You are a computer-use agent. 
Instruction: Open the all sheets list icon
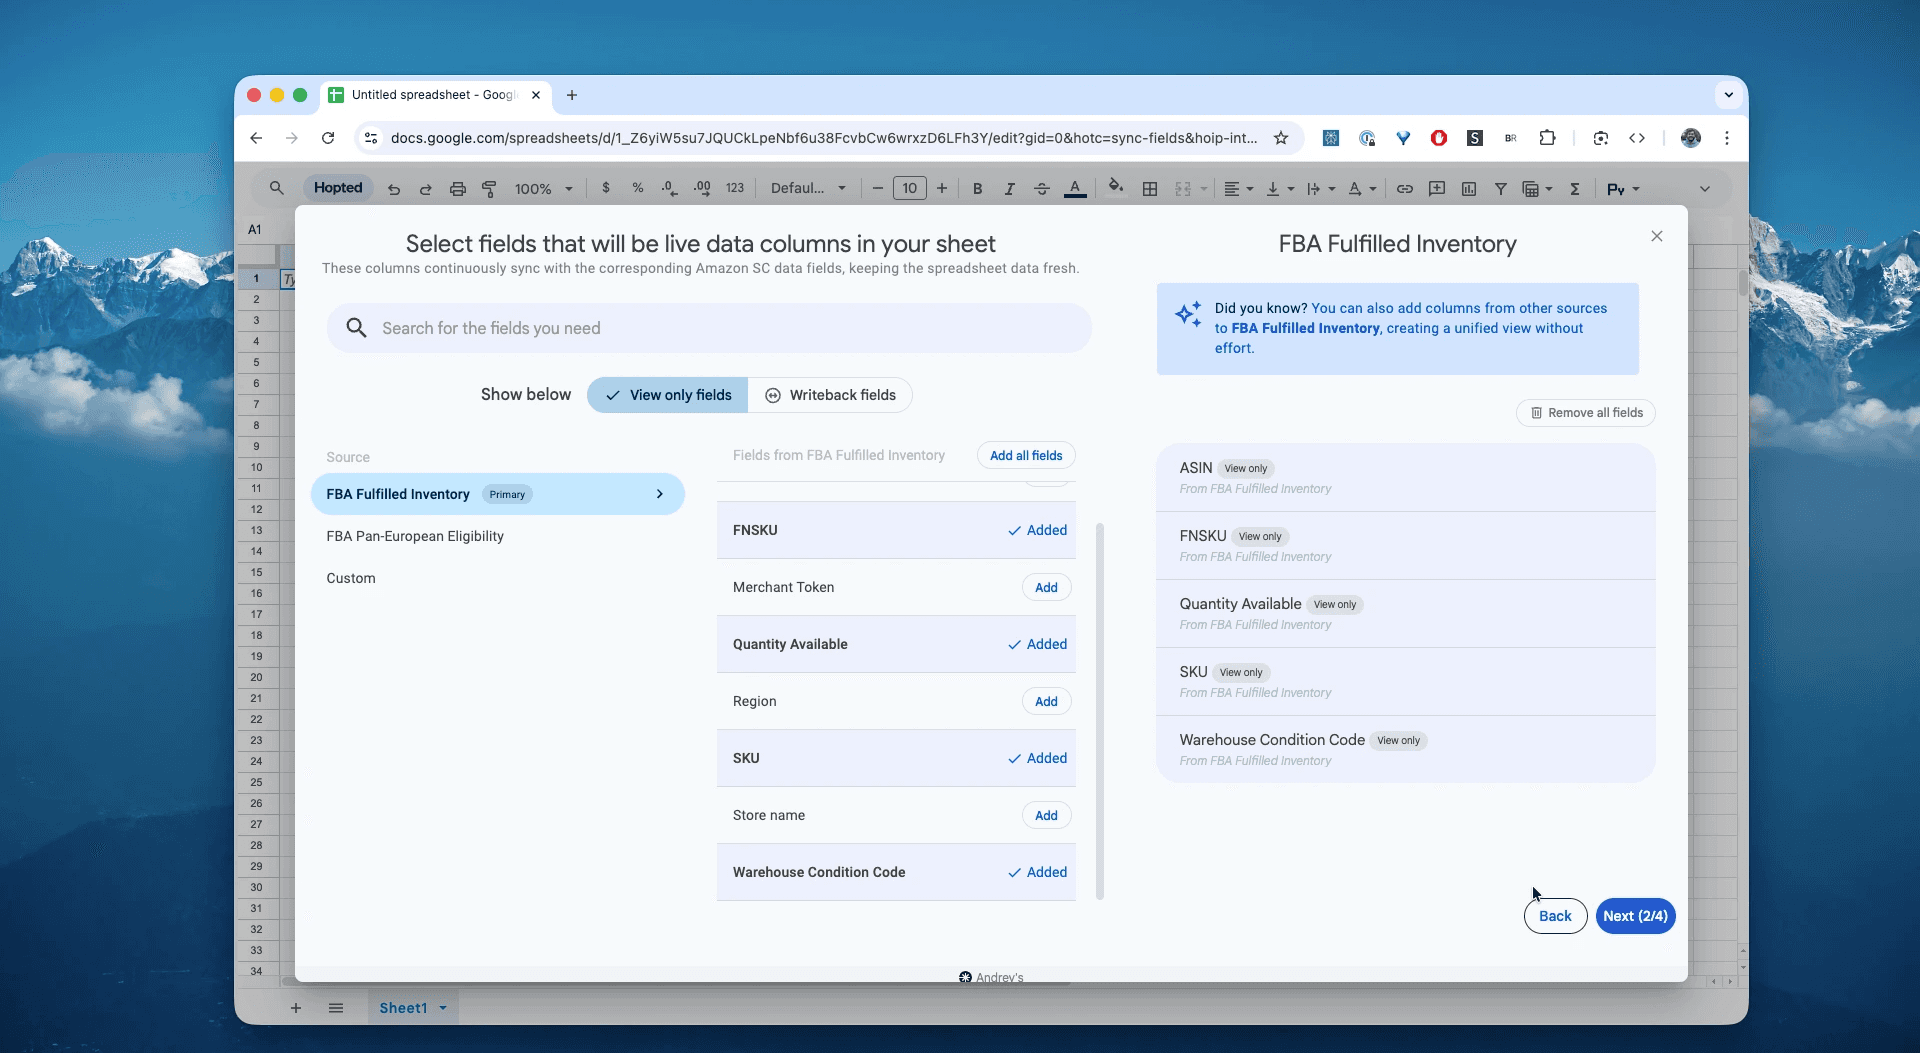point(336,1008)
